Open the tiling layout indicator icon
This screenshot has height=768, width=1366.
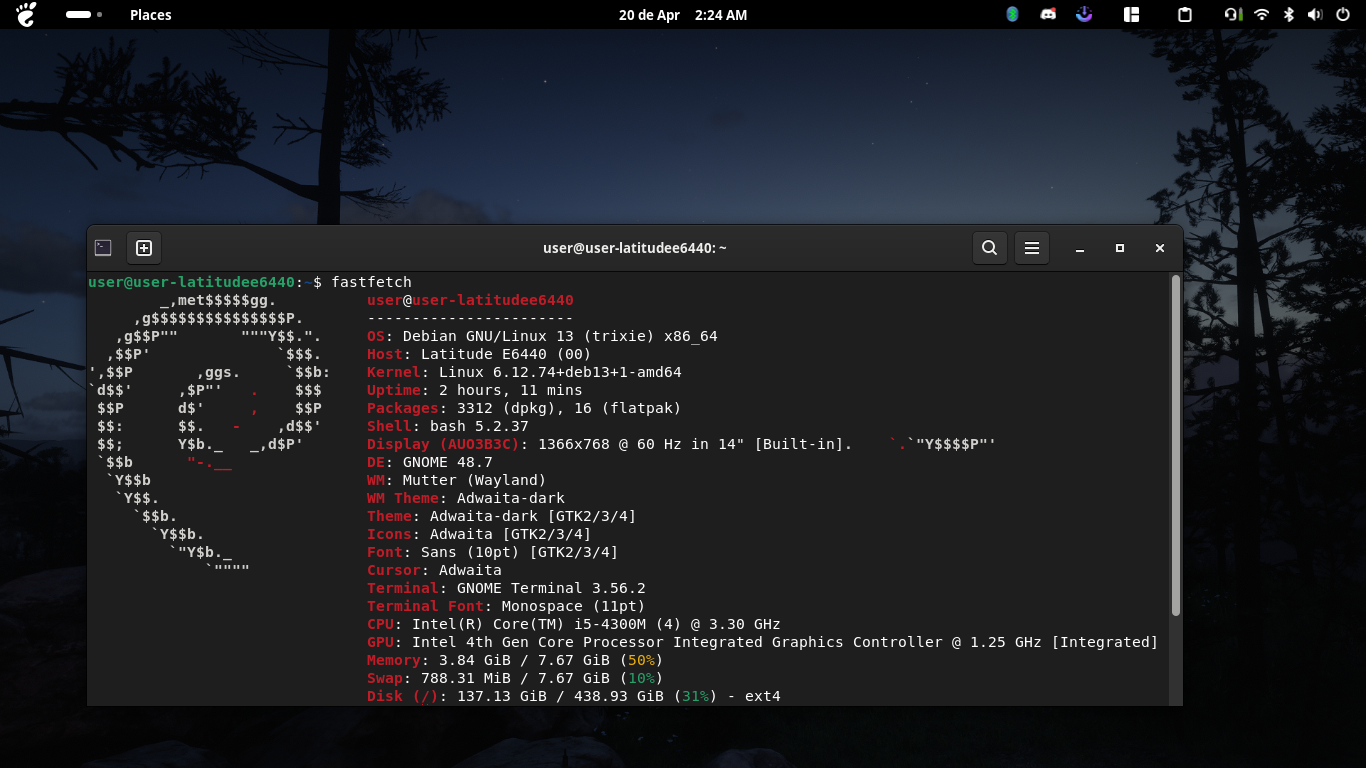[x=1132, y=15]
